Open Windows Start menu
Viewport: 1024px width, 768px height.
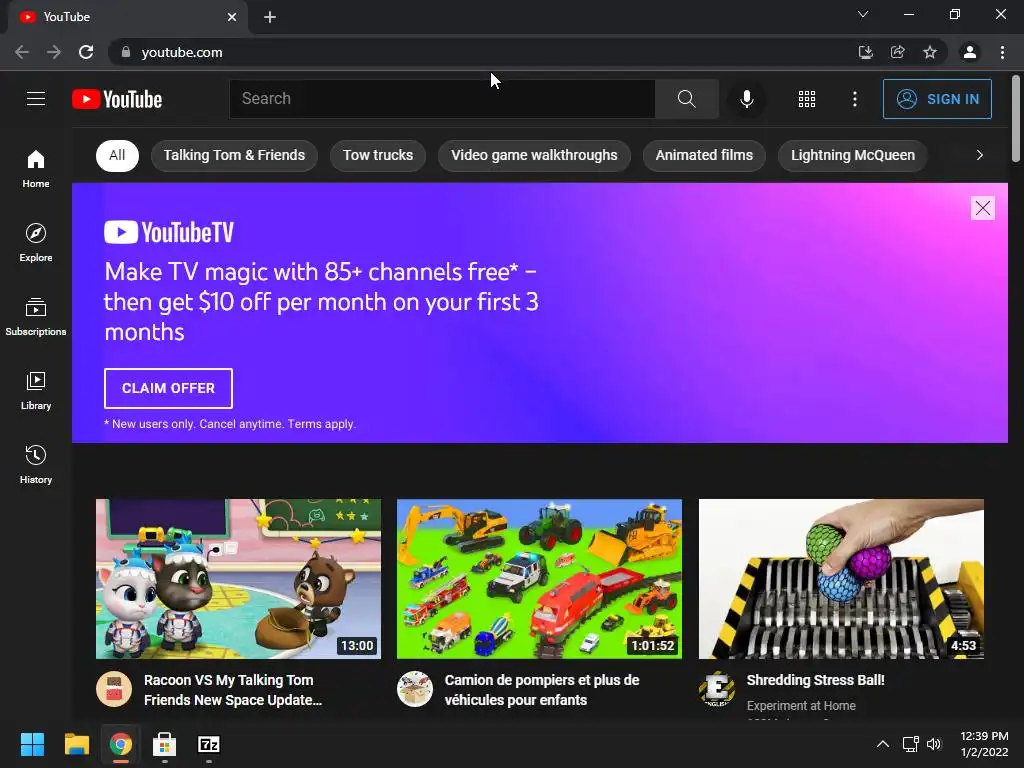point(32,744)
